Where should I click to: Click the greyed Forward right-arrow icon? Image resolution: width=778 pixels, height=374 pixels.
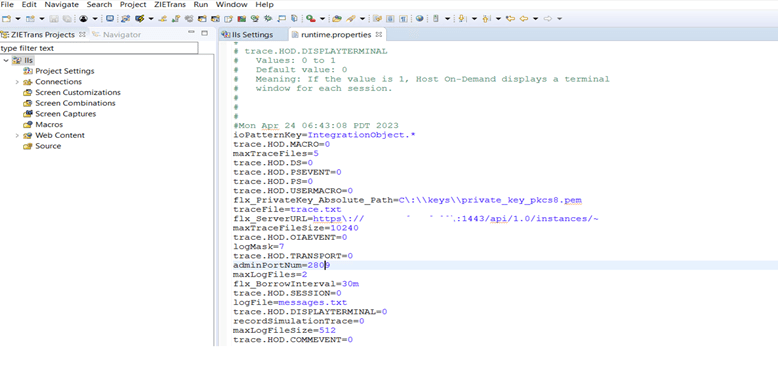point(547,19)
